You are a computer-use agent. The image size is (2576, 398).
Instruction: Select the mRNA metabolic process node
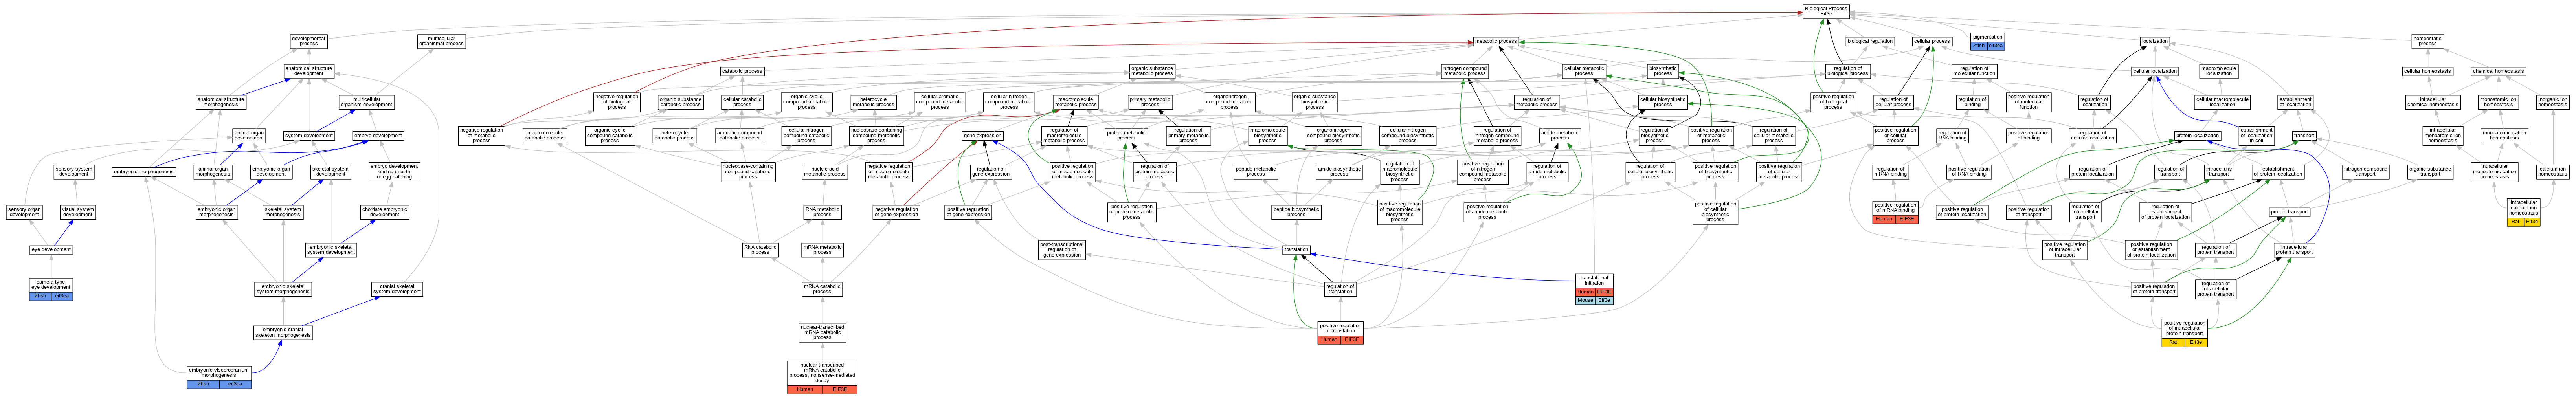click(822, 250)
